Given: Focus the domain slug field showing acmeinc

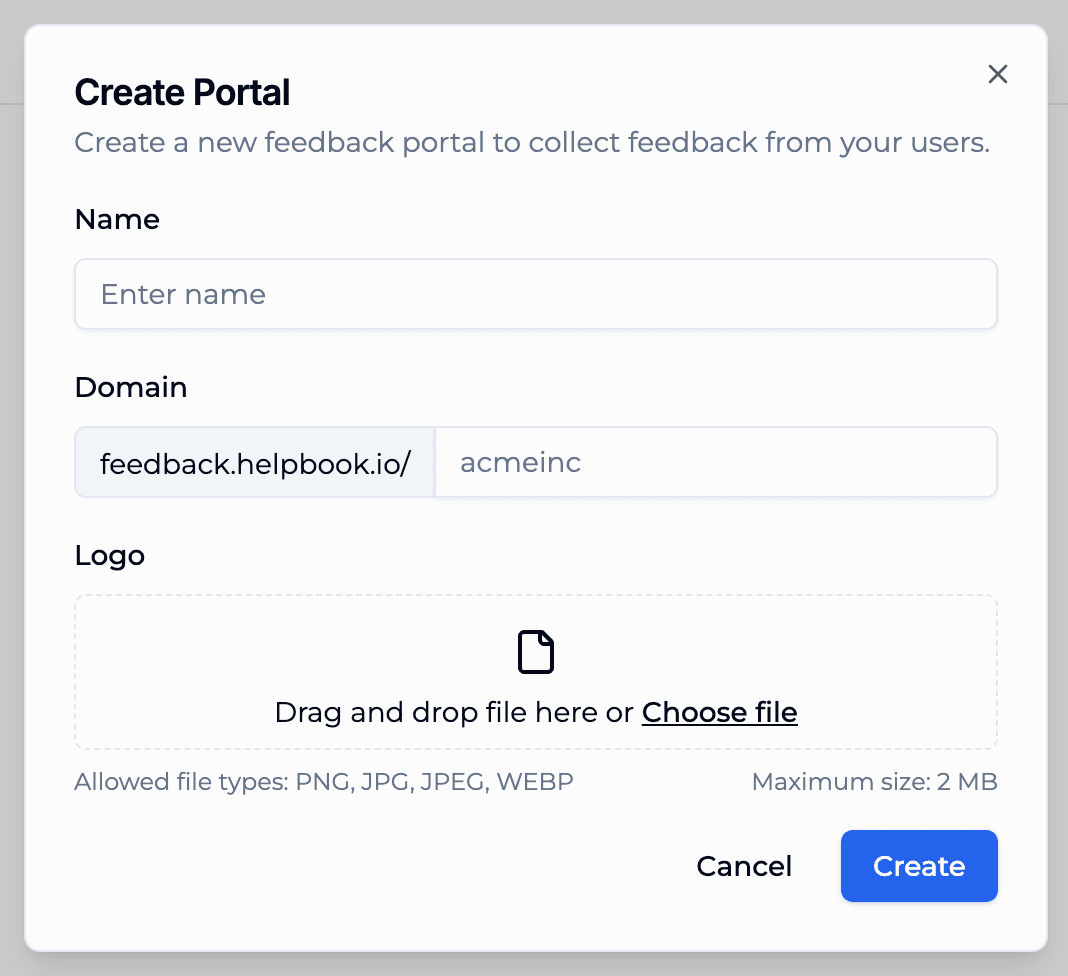Looking at the screenshot, I should [715, 462].
